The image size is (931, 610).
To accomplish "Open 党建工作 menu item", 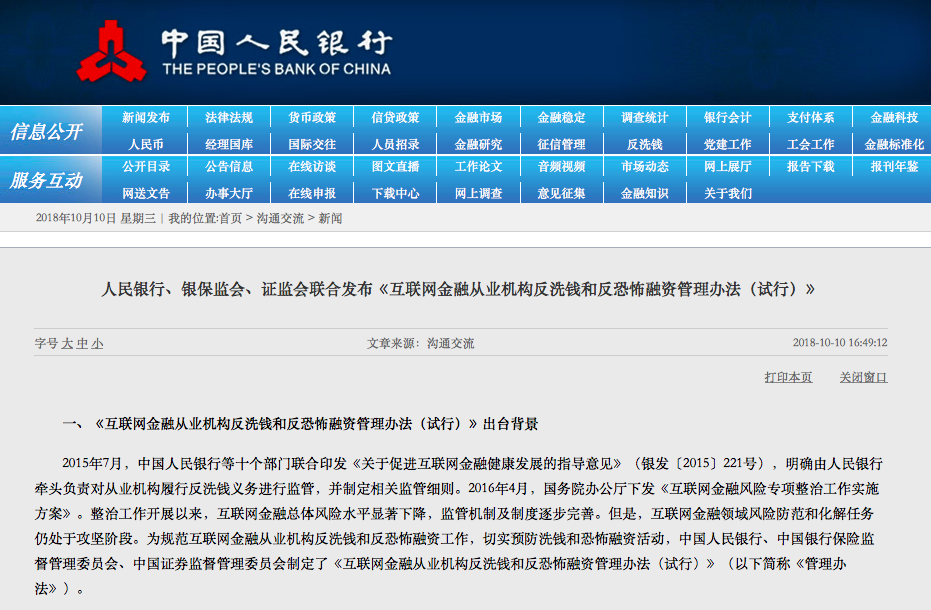I will (x=728, y=144).
